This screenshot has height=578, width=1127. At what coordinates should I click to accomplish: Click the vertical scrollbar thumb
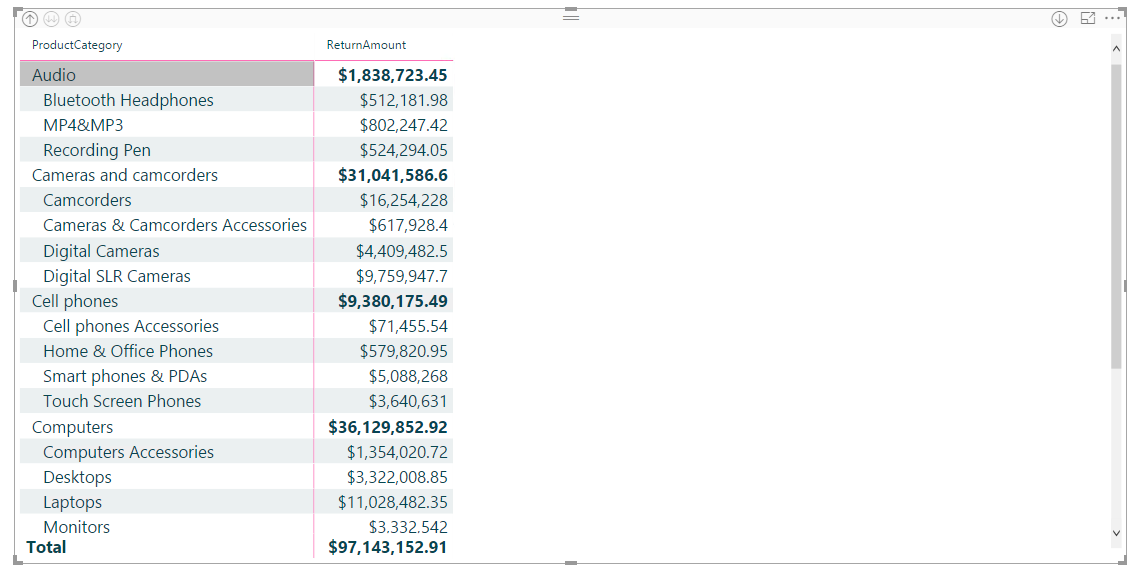(1116, 216)
